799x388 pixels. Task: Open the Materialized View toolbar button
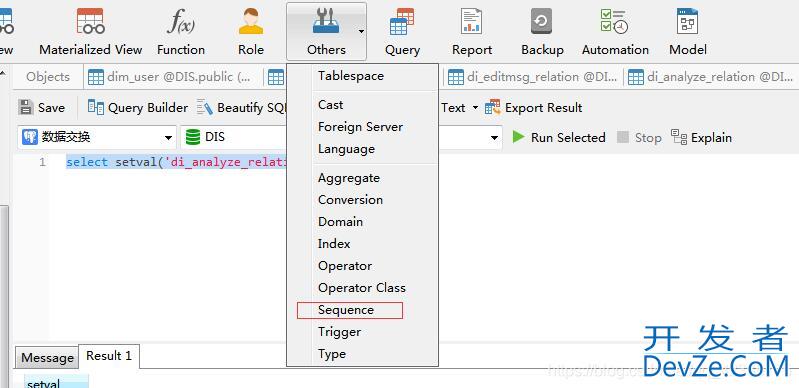coord(90,32)
